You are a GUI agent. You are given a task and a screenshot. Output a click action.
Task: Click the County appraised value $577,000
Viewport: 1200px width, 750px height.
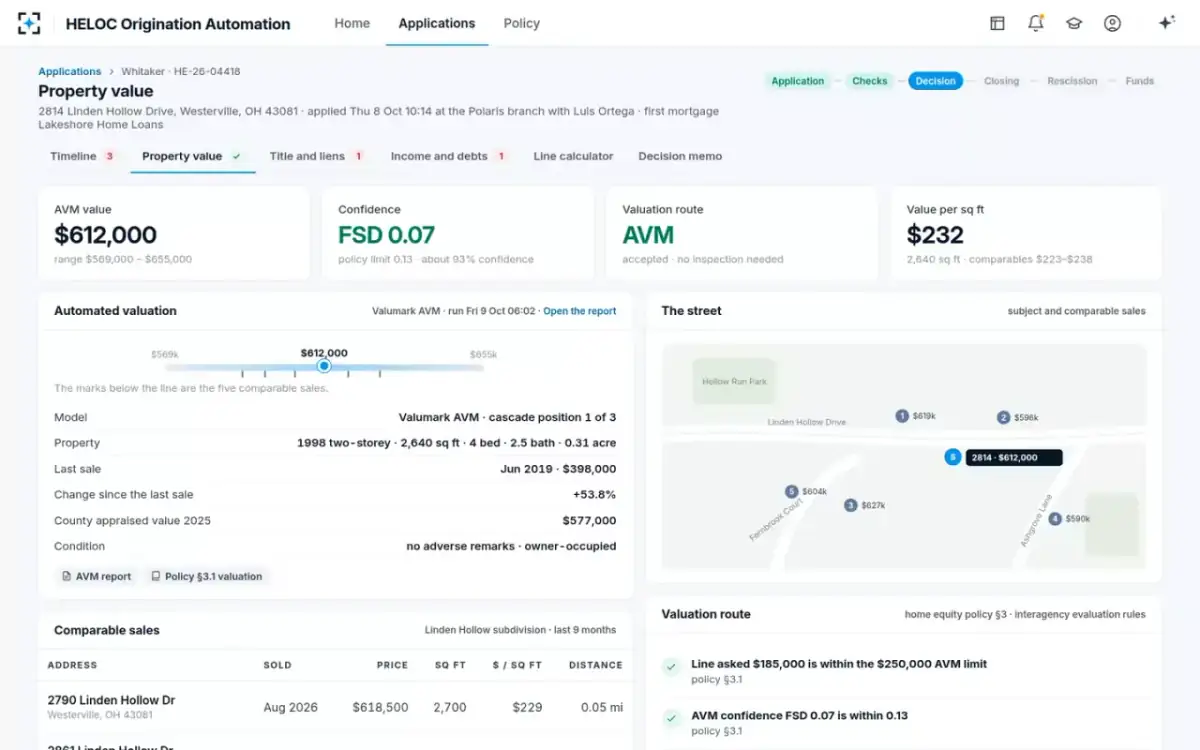[x=589, y=521]
